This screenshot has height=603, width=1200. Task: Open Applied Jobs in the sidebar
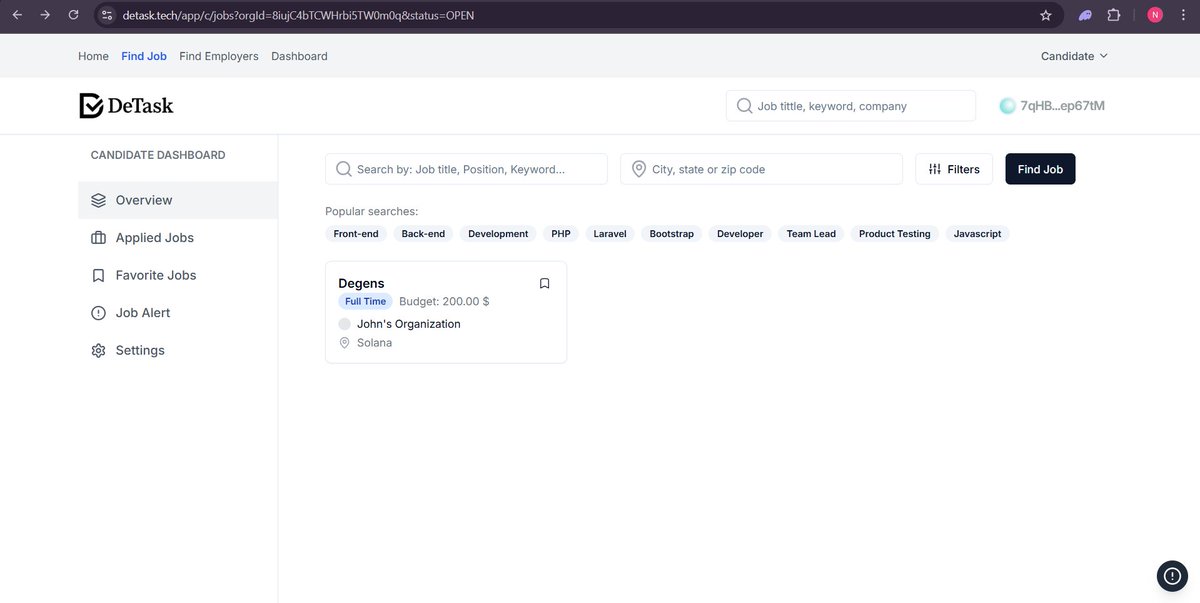(x=178, y=238)
